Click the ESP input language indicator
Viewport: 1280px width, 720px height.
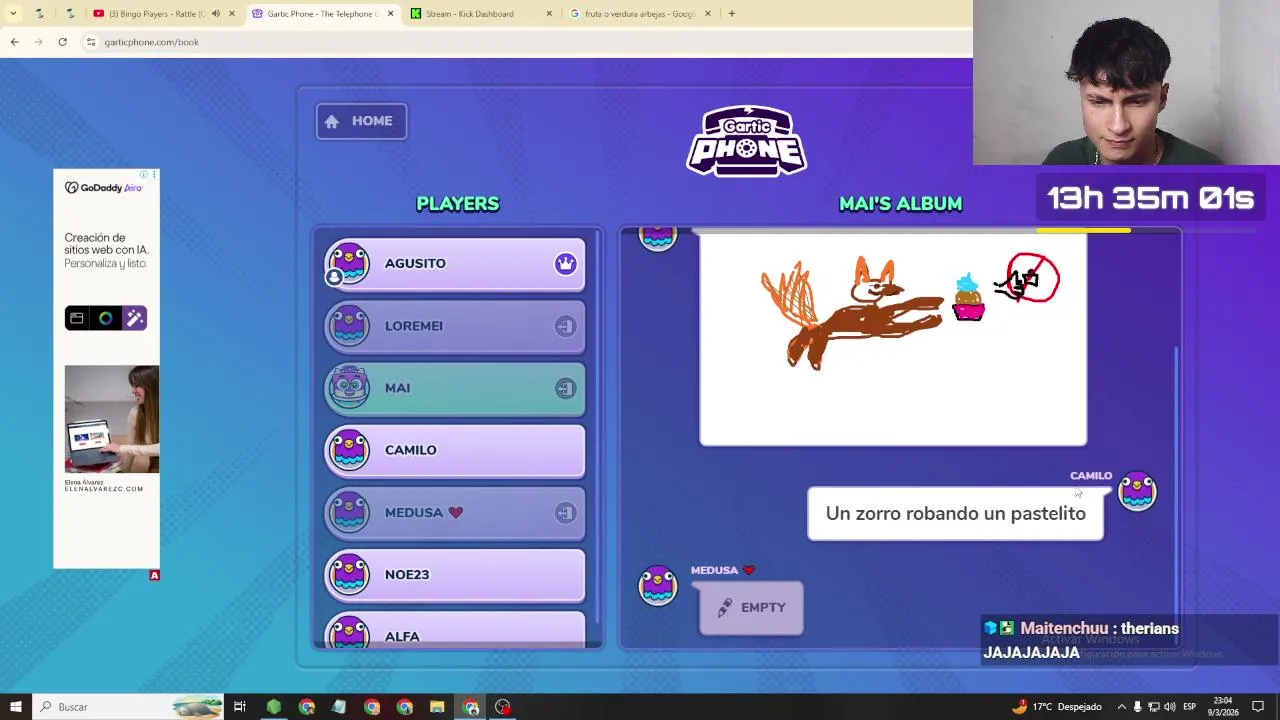[1189, 707]
